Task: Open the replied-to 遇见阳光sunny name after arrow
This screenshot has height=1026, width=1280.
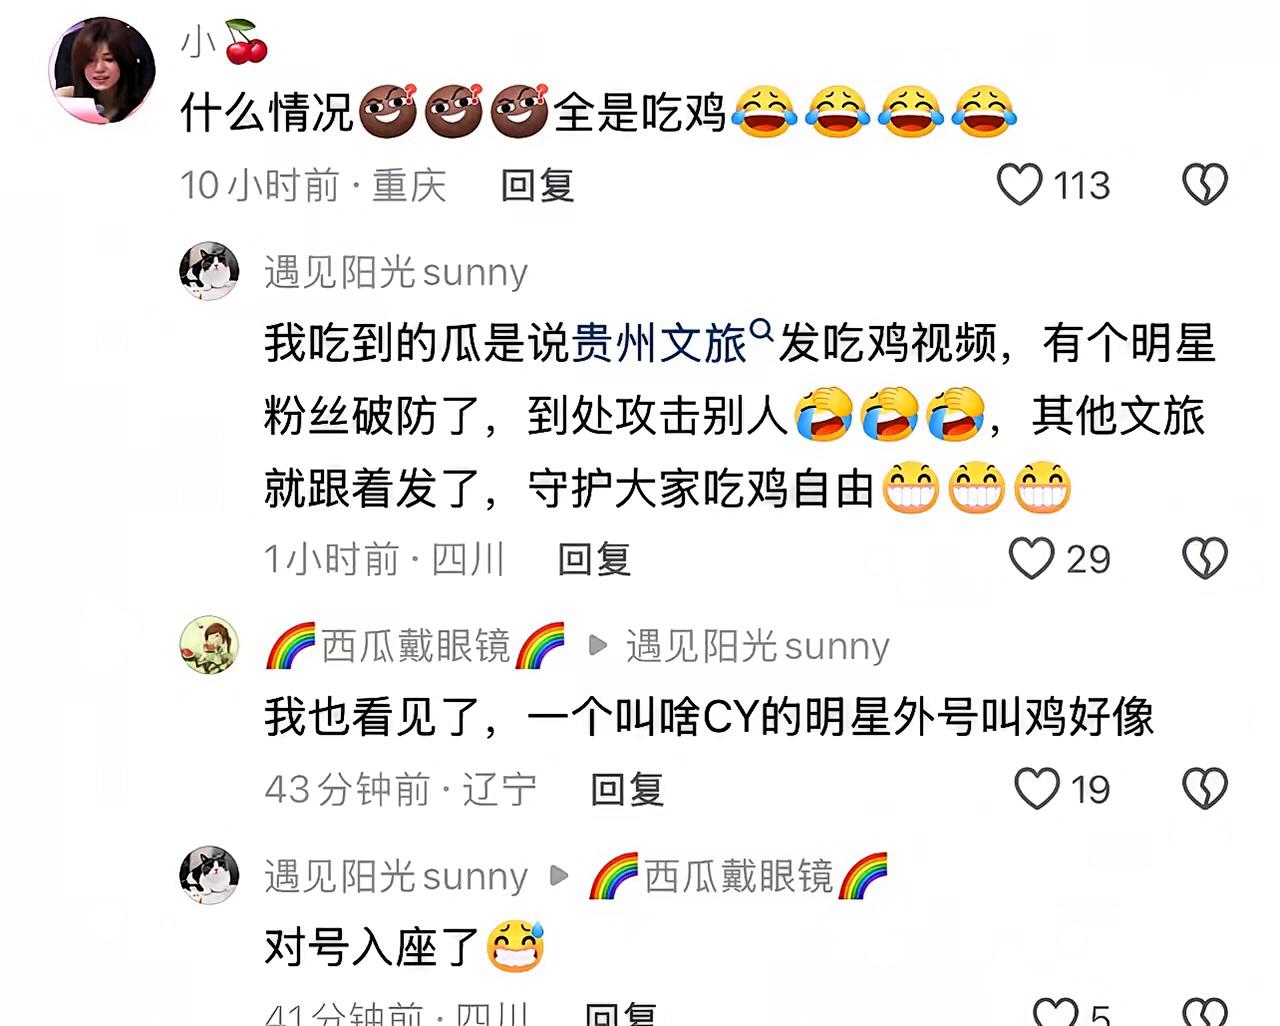Action: [x=757, y=646]
